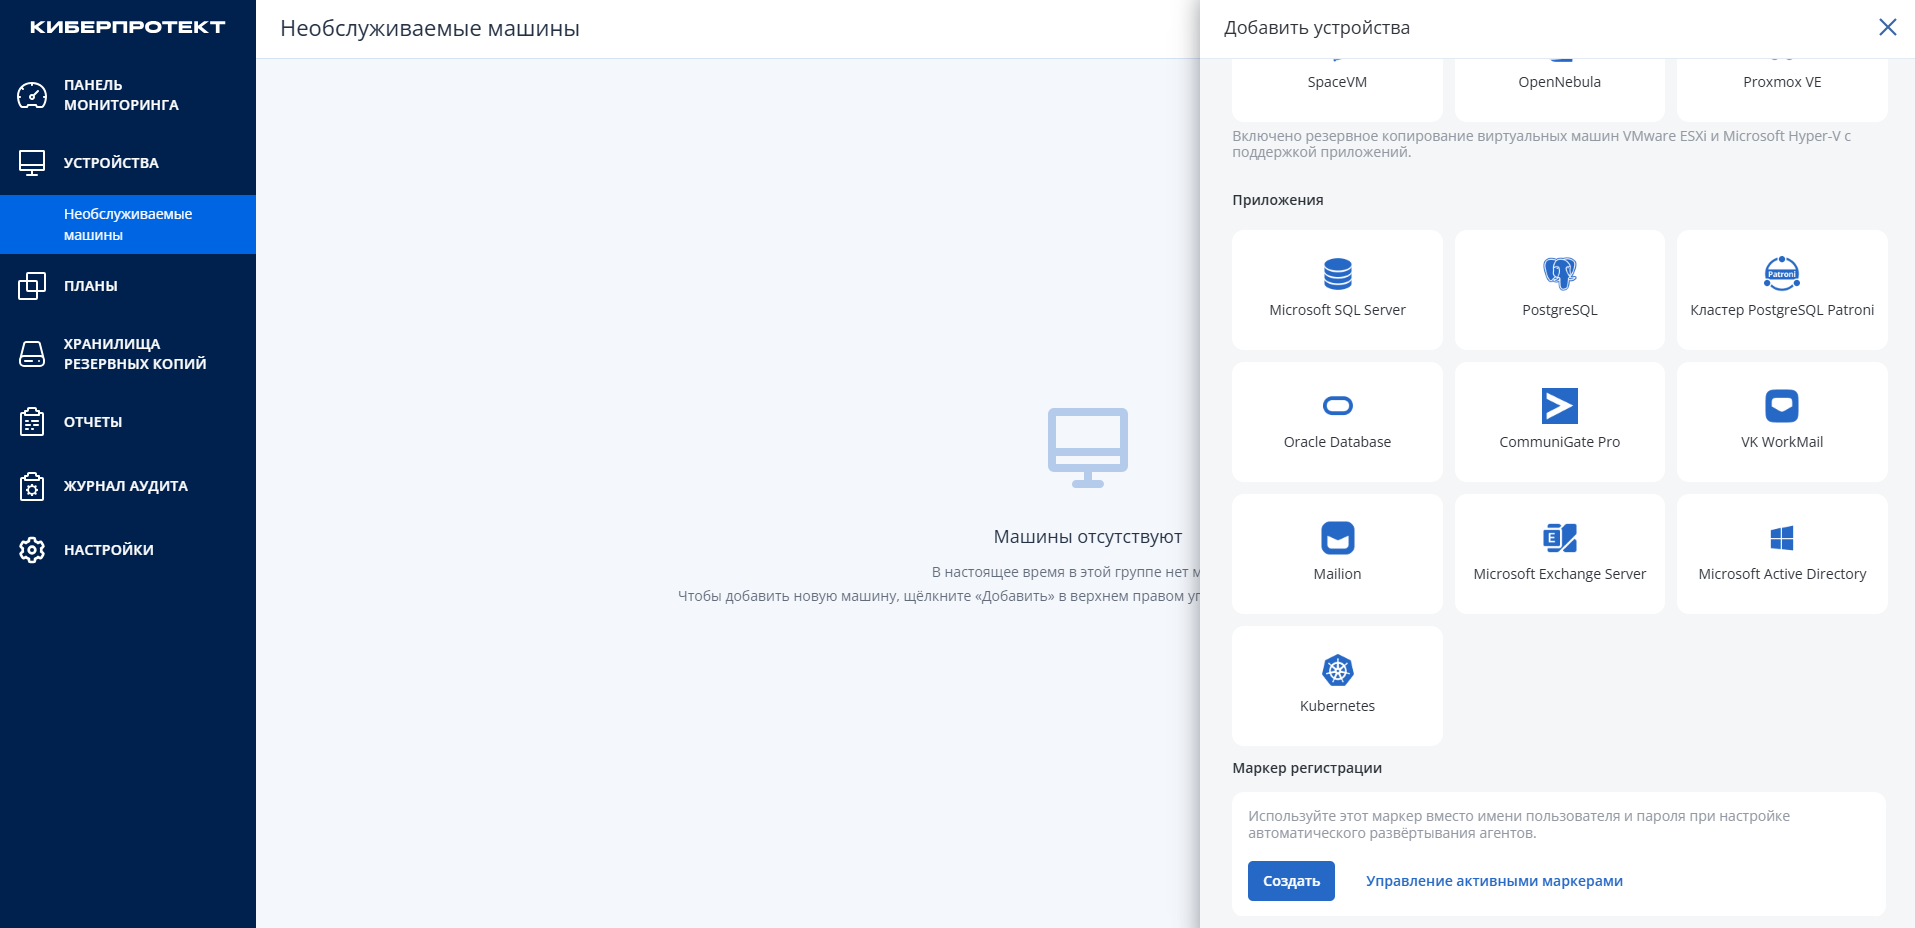The height and width of the screenshot is (928, 1915).
Task: Click the Kubernetes label
Action: (1337, 706)
